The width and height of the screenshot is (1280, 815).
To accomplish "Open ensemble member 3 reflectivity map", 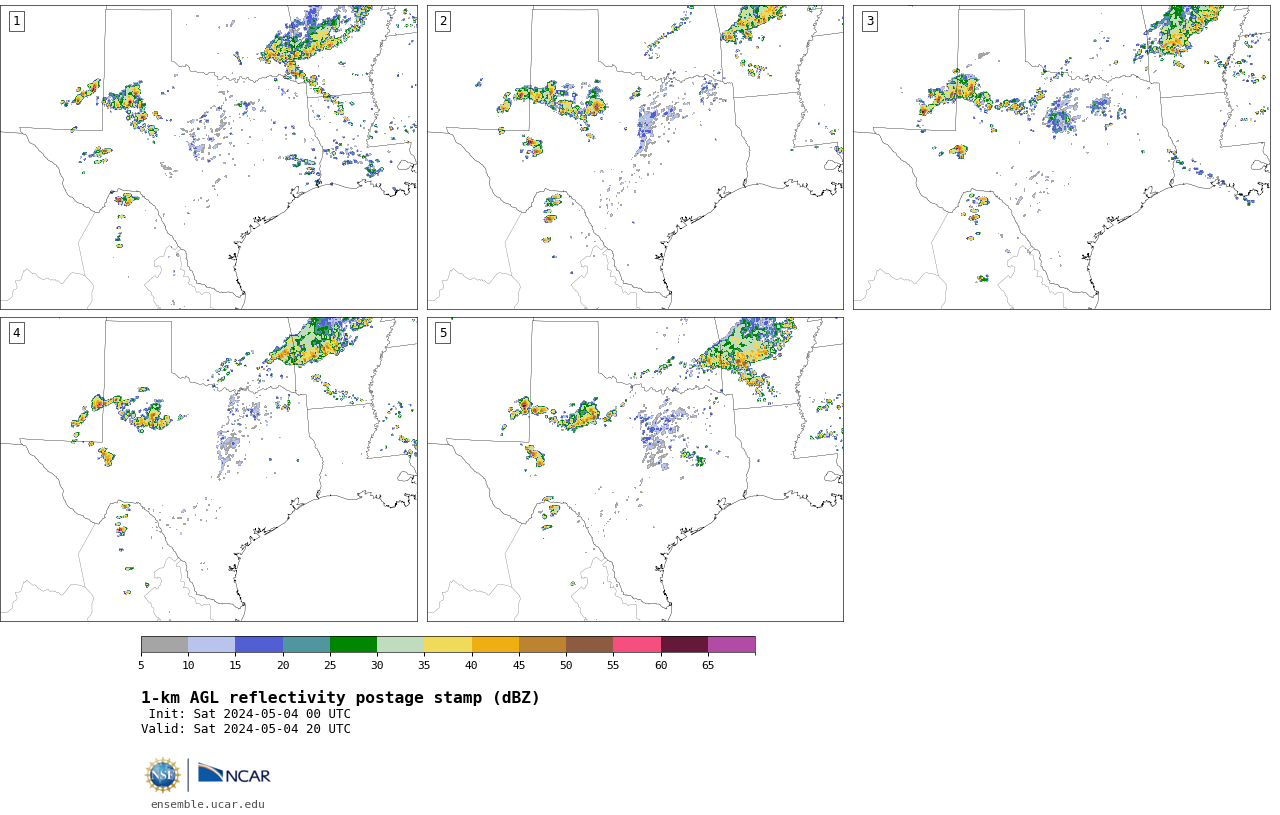I will (x=1062, y=157).
